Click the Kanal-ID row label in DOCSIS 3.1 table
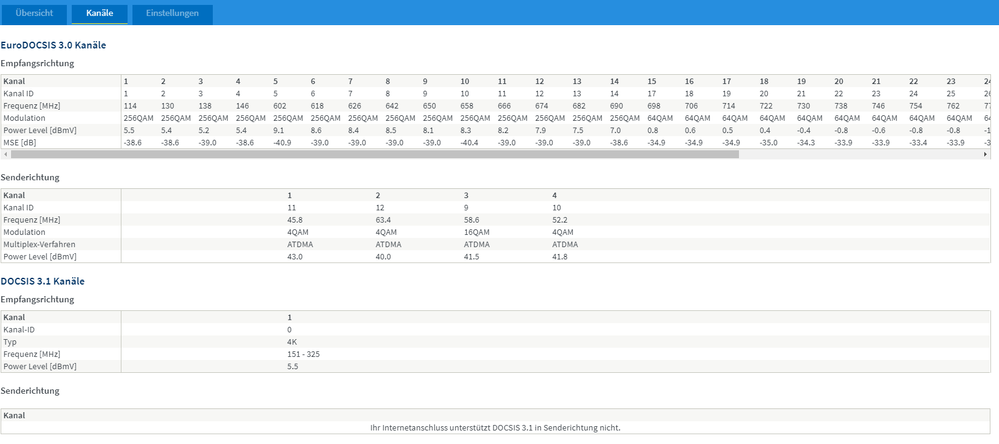This screenshot has height=444, width=999. coord(18,329)
